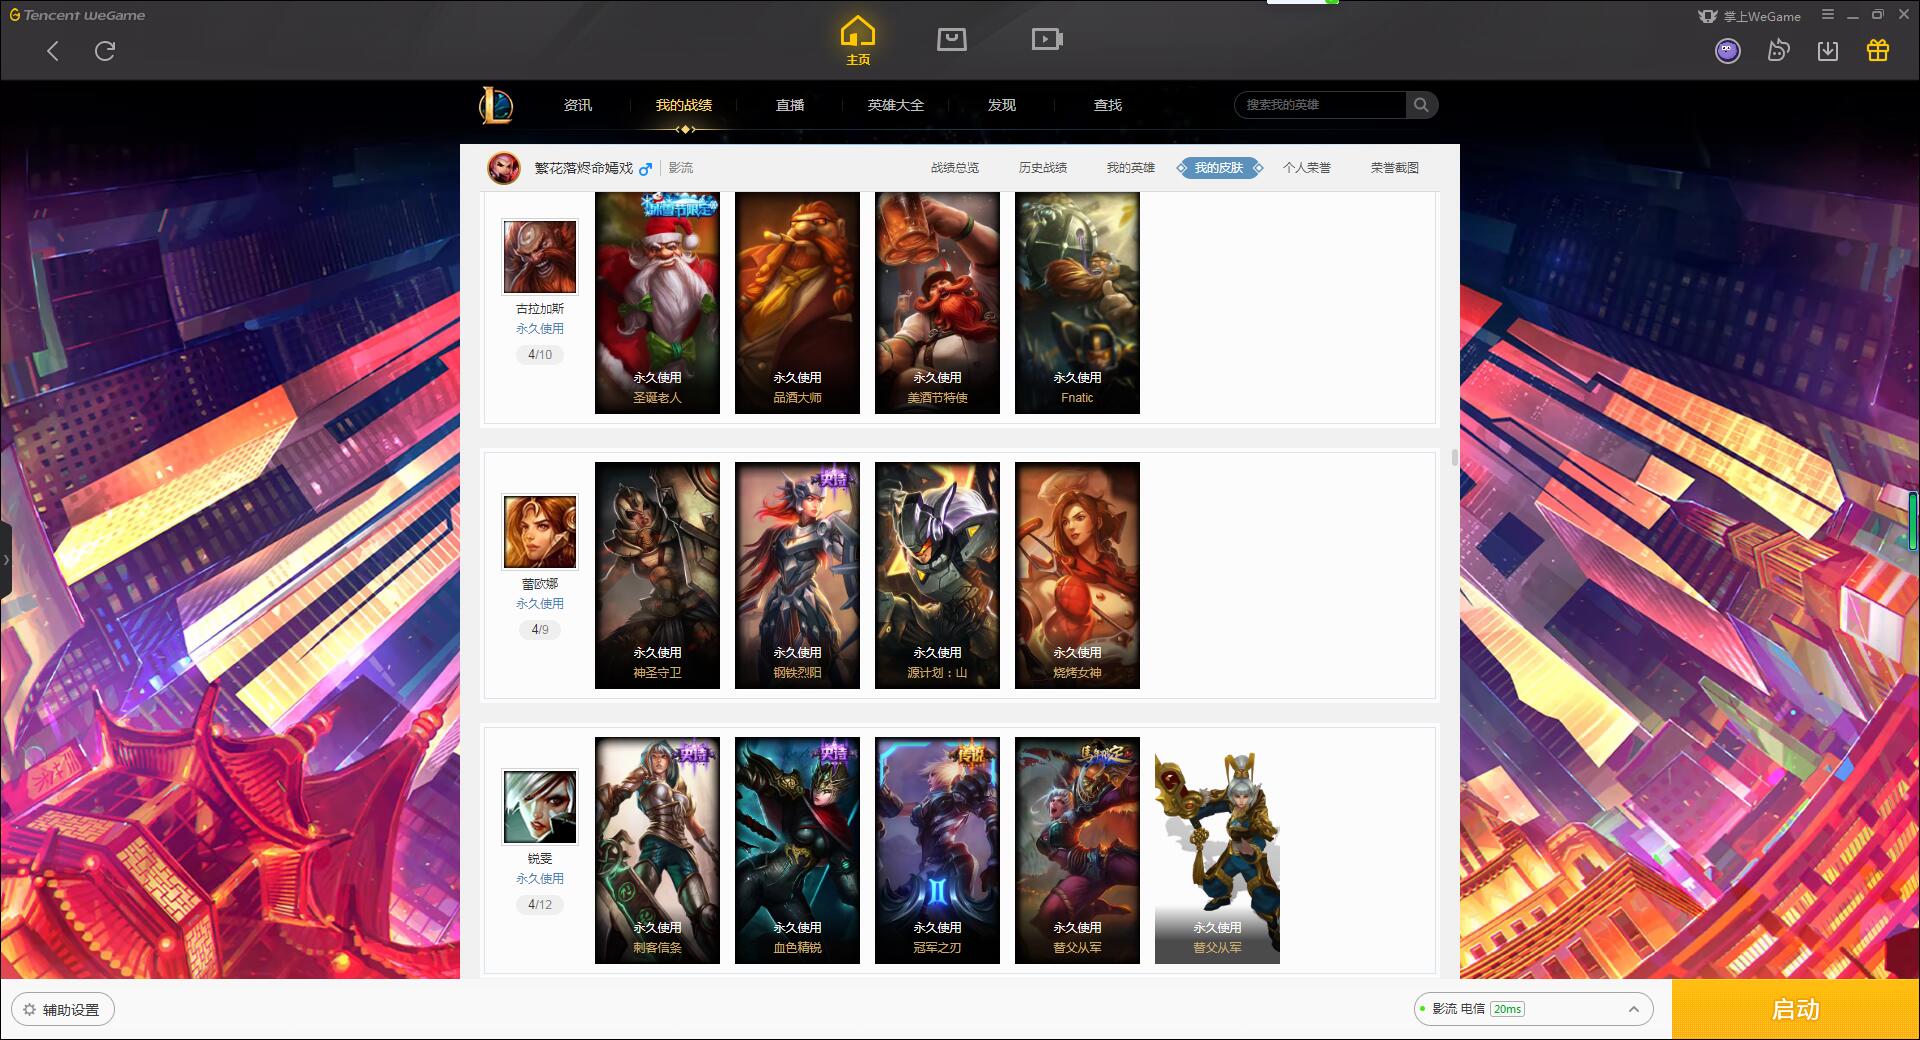Open the 辅助设置 settings button
The image size is (1920, 1040).
coord(62,1010)
